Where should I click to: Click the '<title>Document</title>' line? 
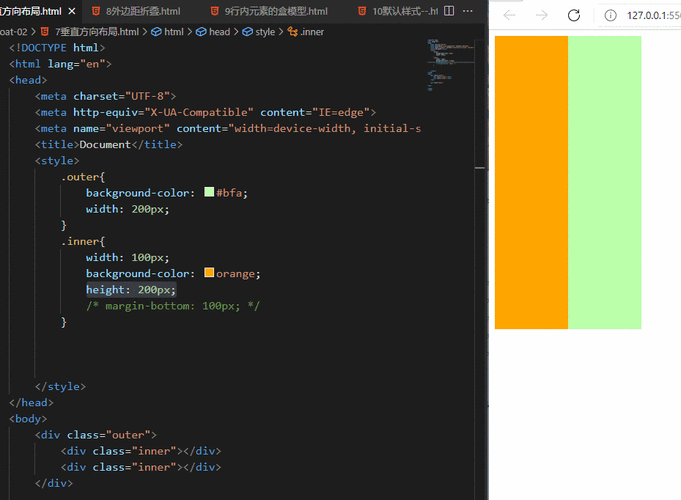pos(109,145)
